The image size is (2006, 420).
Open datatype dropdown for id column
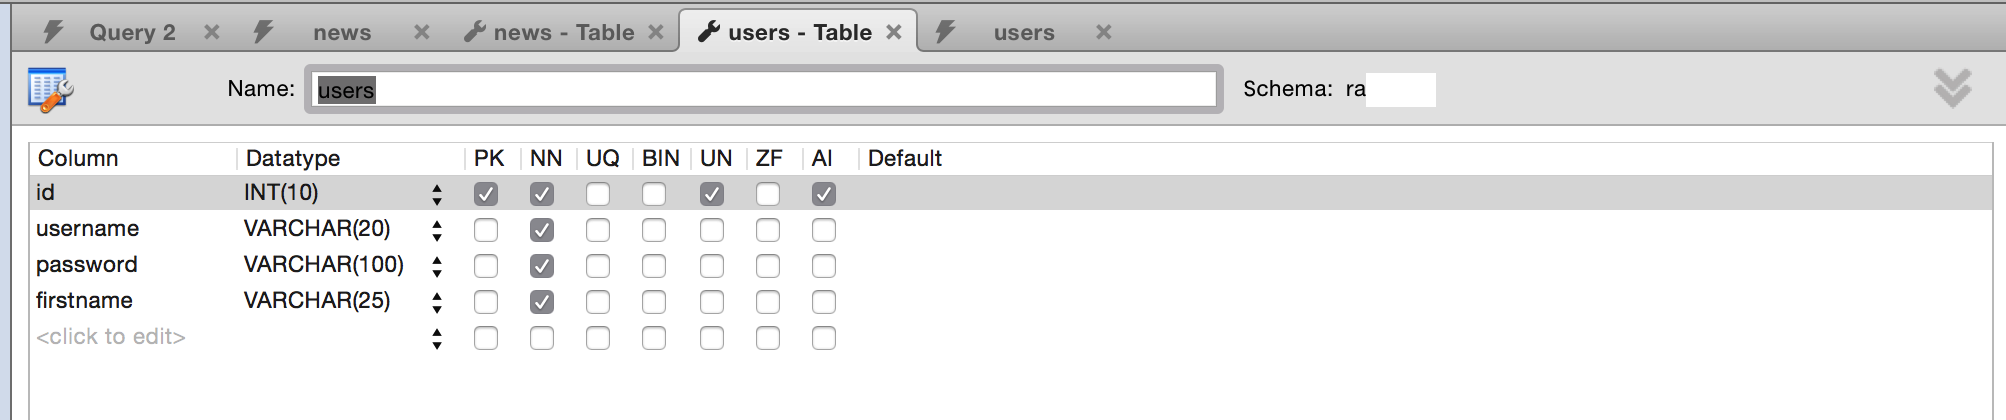coord(437,194)
